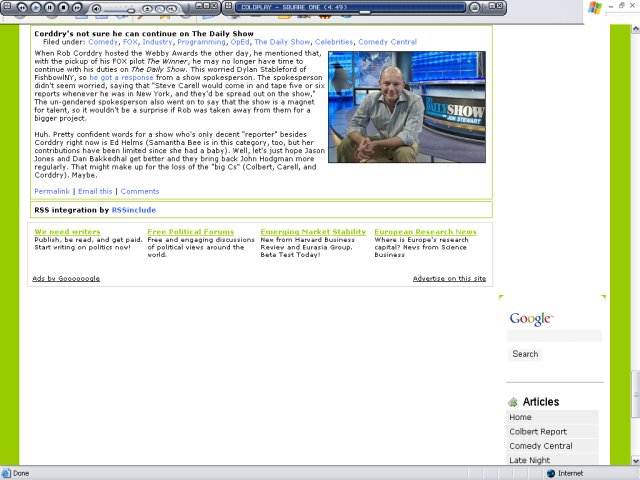Open the OpEd category link
Viewport: 640px width, 480px height.
click(x=240, y=42)
